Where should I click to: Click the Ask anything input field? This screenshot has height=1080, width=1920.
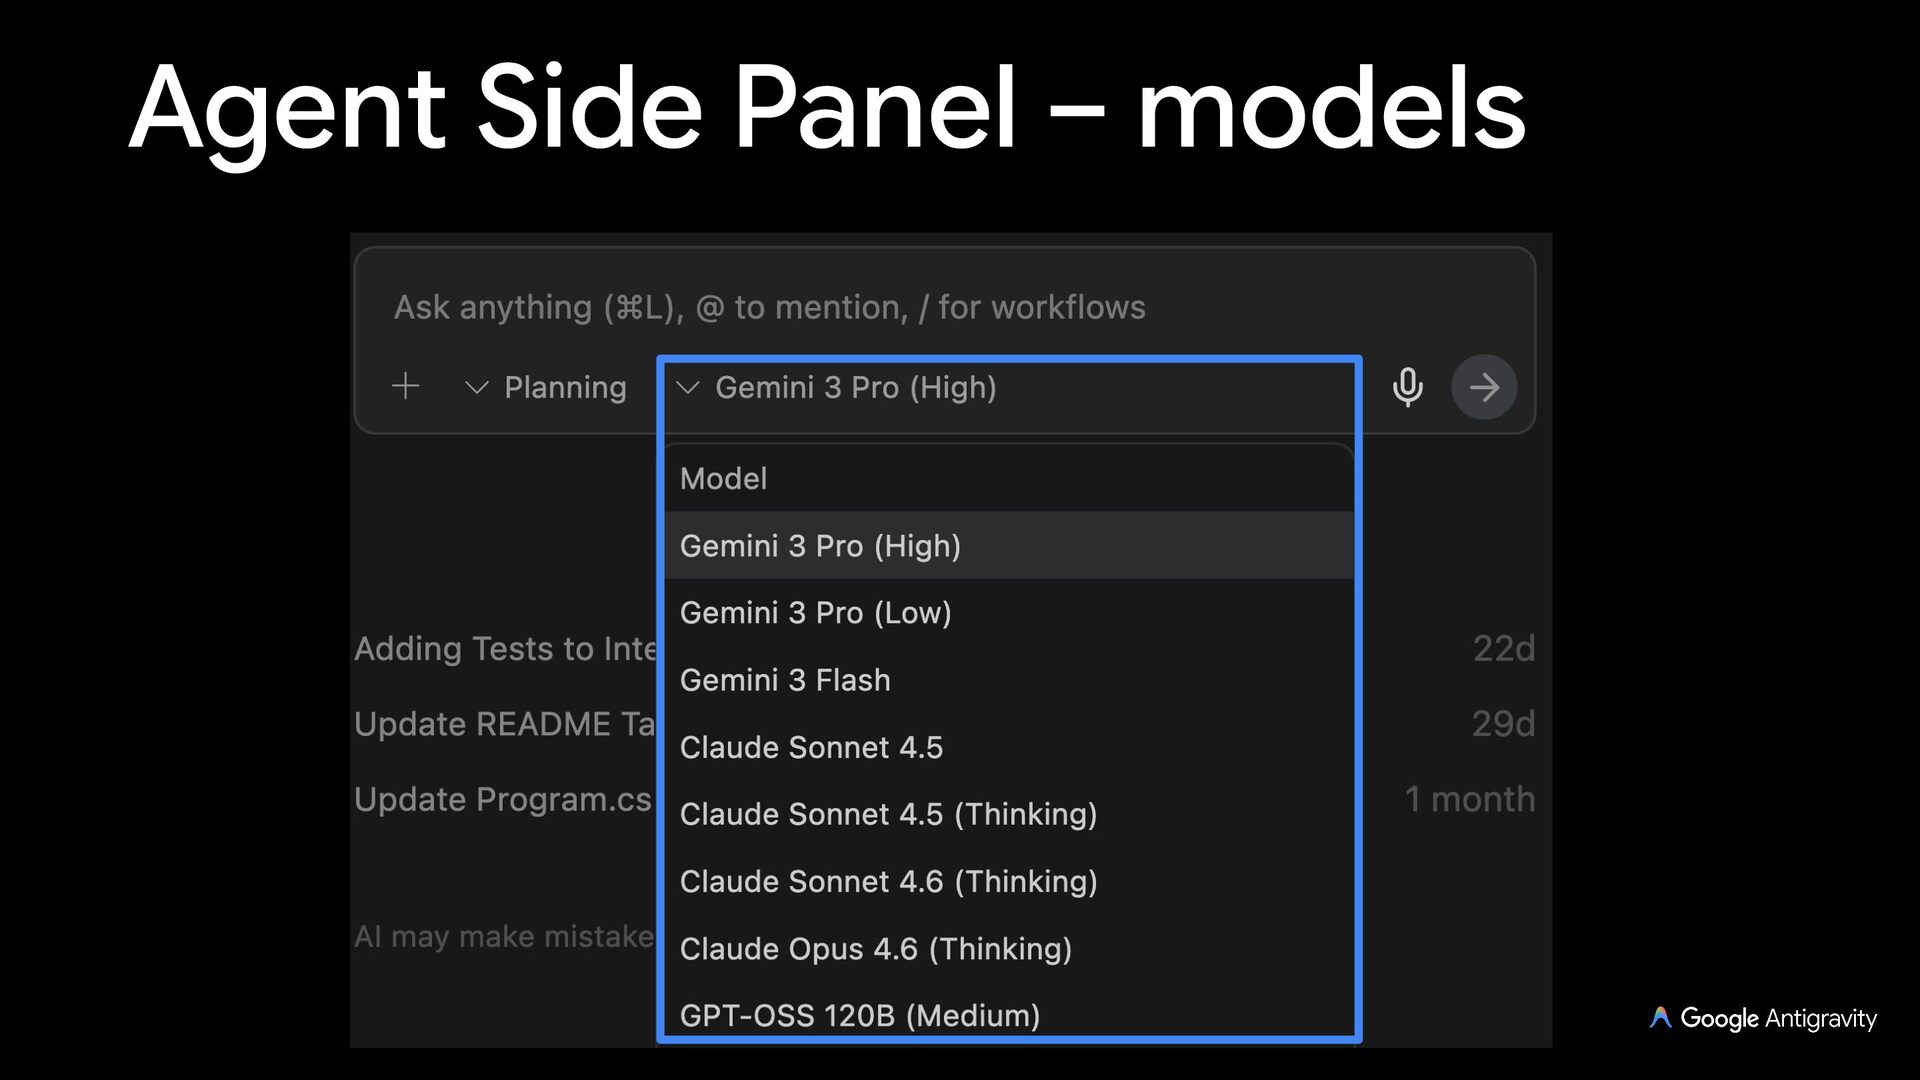click(x=769, y=307)
